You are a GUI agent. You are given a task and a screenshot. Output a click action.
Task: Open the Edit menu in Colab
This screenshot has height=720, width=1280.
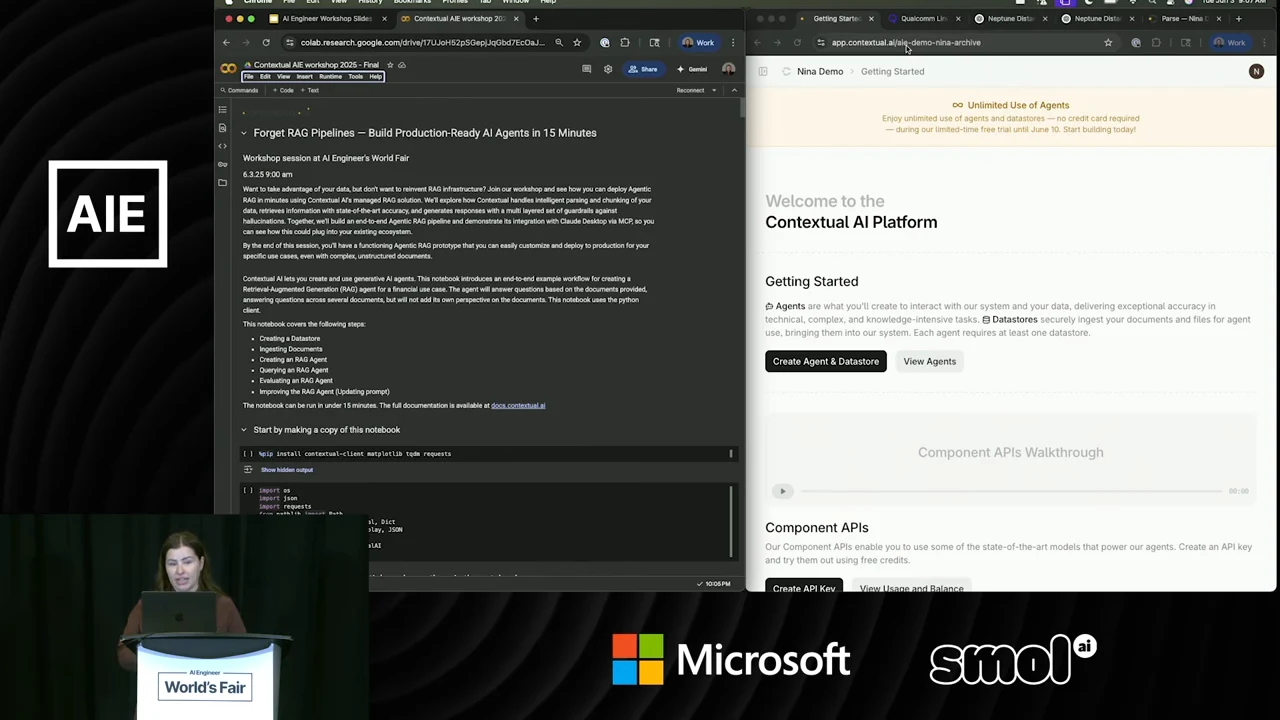(265, 77)
